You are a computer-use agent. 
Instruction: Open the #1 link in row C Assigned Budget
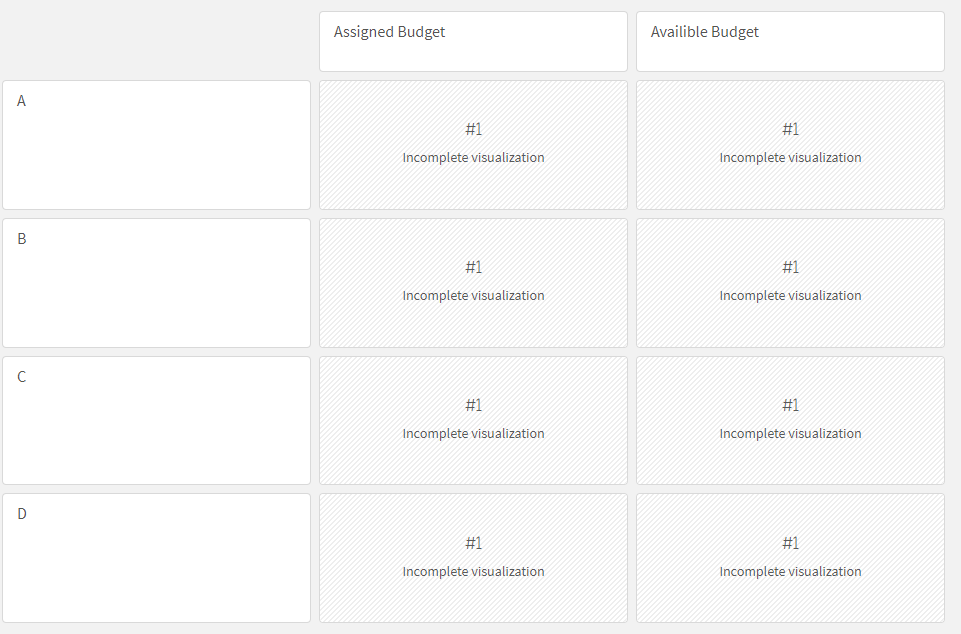(x=473, y=404)
